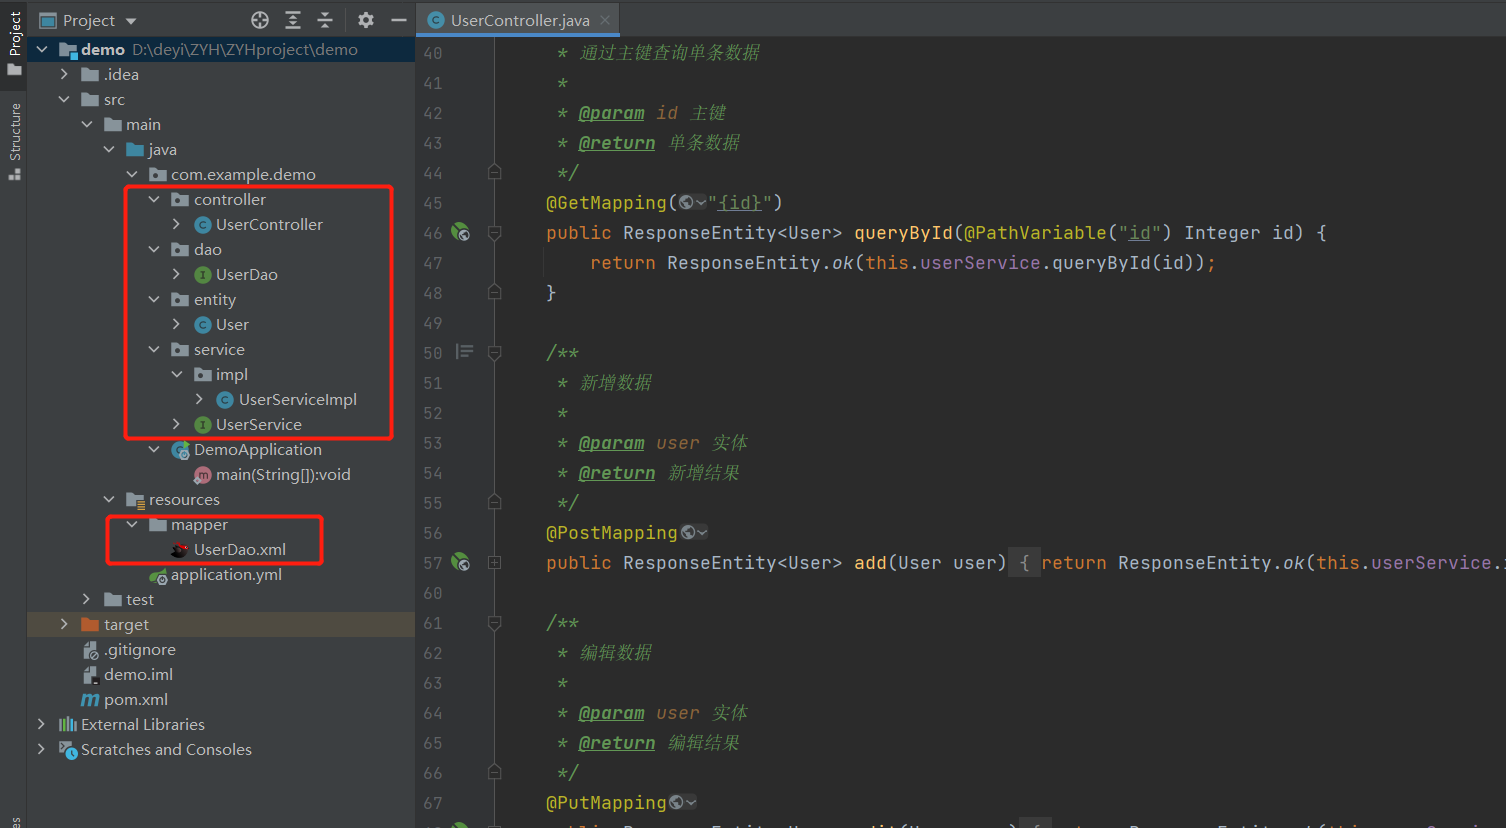Click the add method name on line 57

click(x=870, y=563)
